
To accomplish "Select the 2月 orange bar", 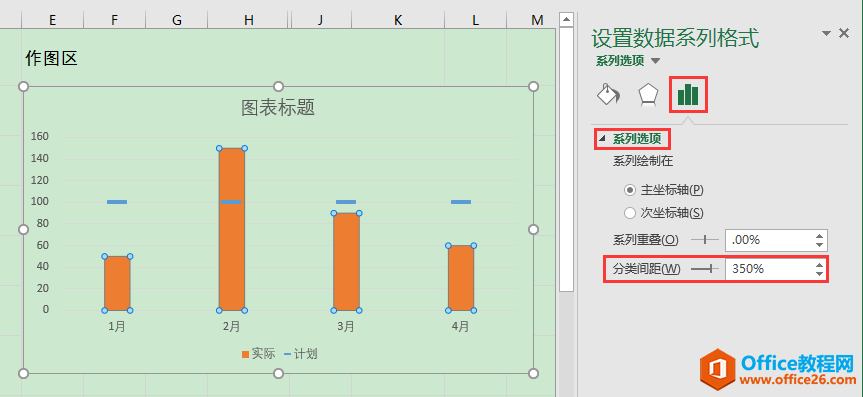I will pyautogui.click(x=232, y=229).
